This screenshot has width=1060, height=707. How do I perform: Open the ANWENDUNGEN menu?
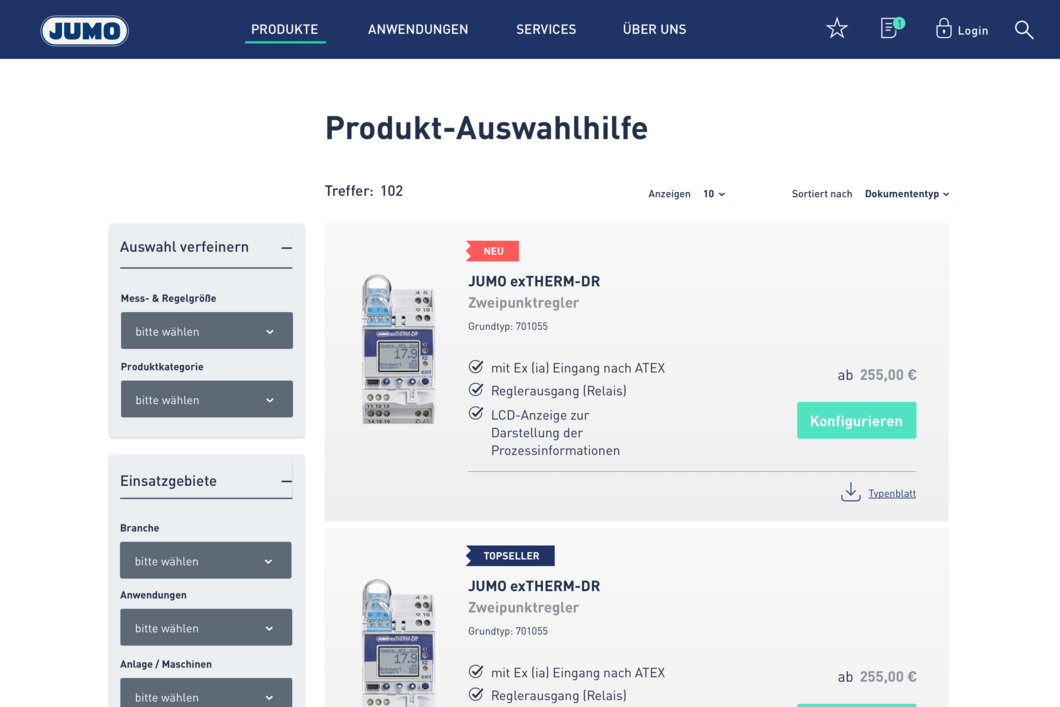[x=418, y=30]
